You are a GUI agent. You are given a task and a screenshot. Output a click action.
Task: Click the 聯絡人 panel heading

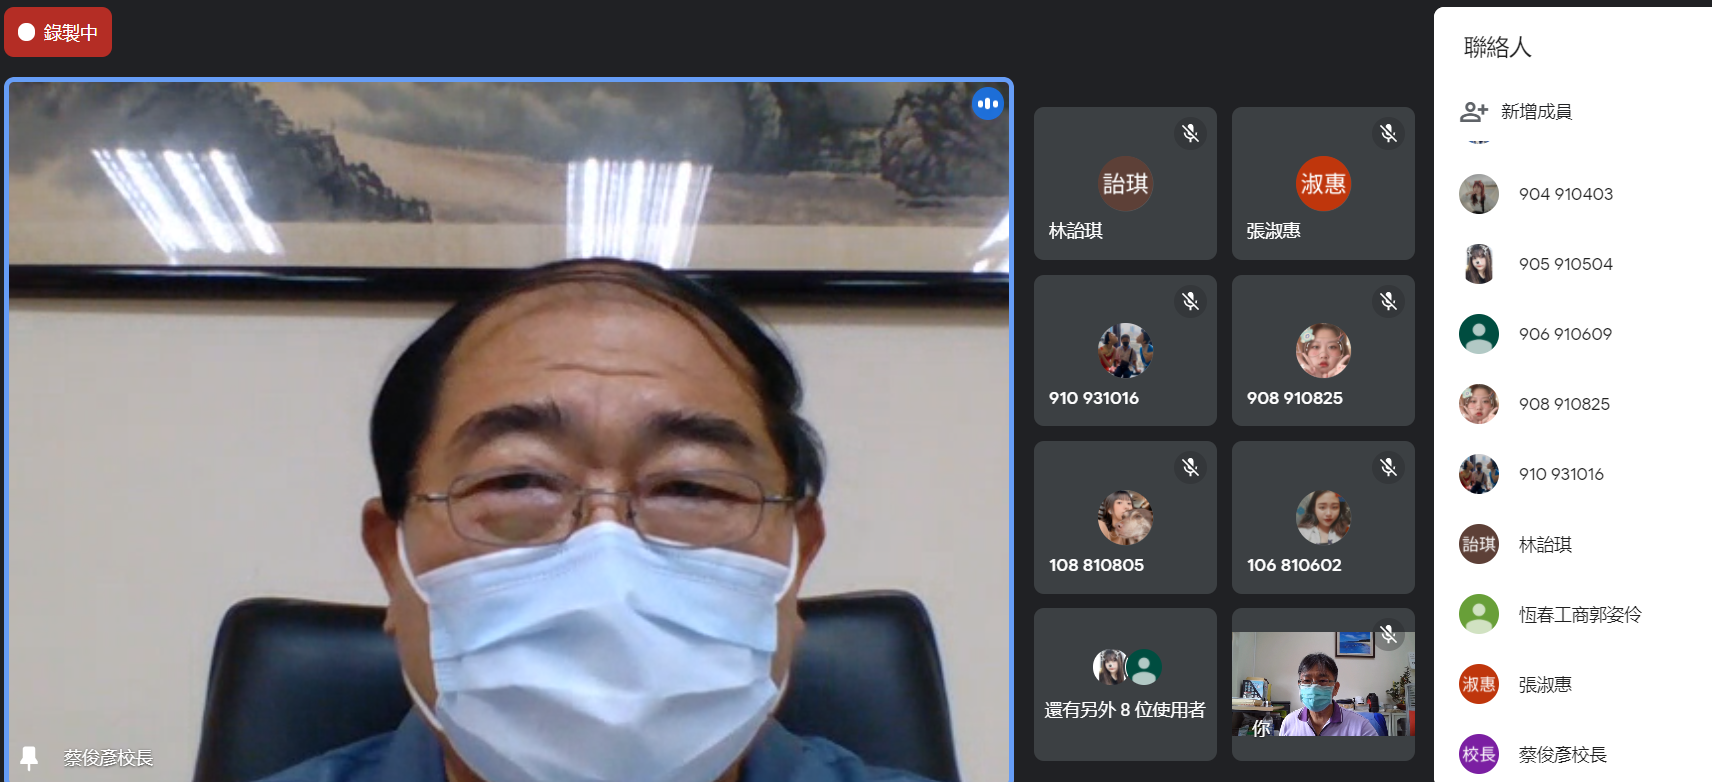pyautogui.click(x=1497, y=47)
